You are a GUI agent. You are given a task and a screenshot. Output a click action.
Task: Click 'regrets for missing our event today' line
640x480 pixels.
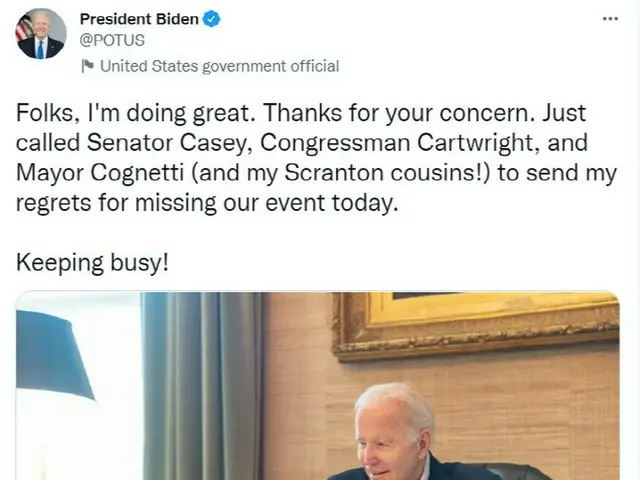point(207,203)
